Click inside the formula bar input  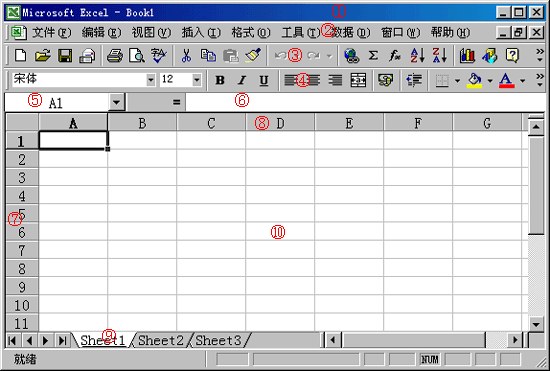click(x=365, y=102)
